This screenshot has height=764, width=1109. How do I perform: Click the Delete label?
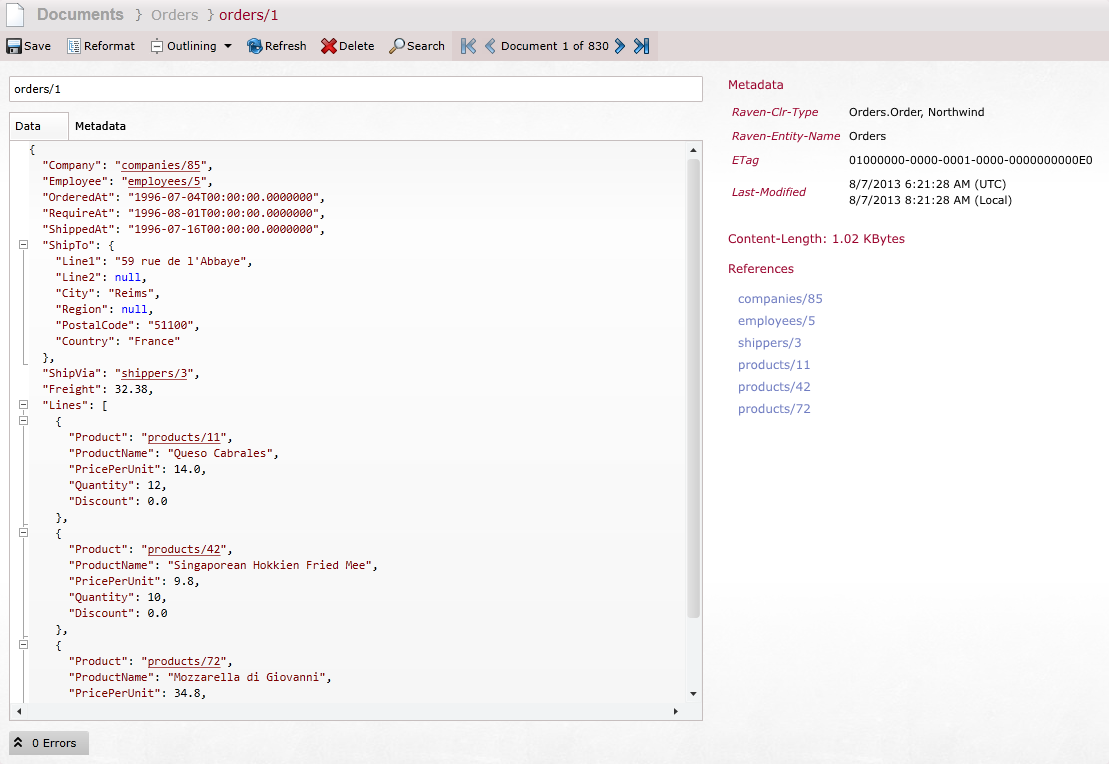coord(356,46)
